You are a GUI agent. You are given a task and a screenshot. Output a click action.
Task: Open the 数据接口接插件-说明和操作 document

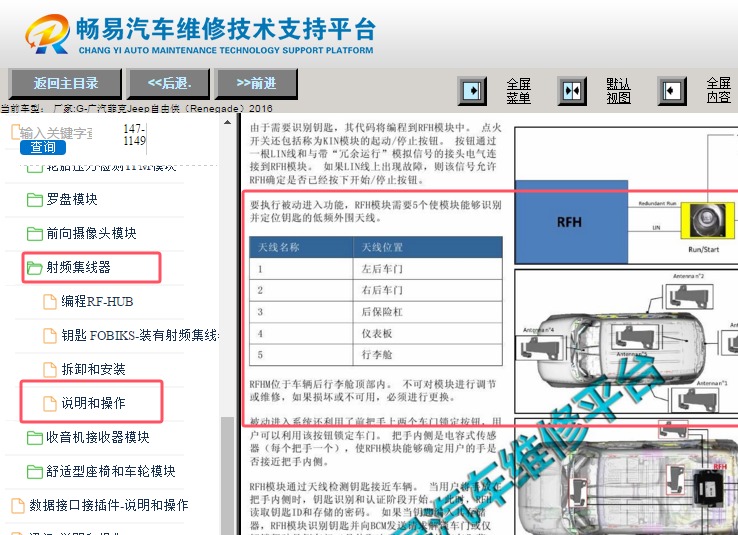109,505
